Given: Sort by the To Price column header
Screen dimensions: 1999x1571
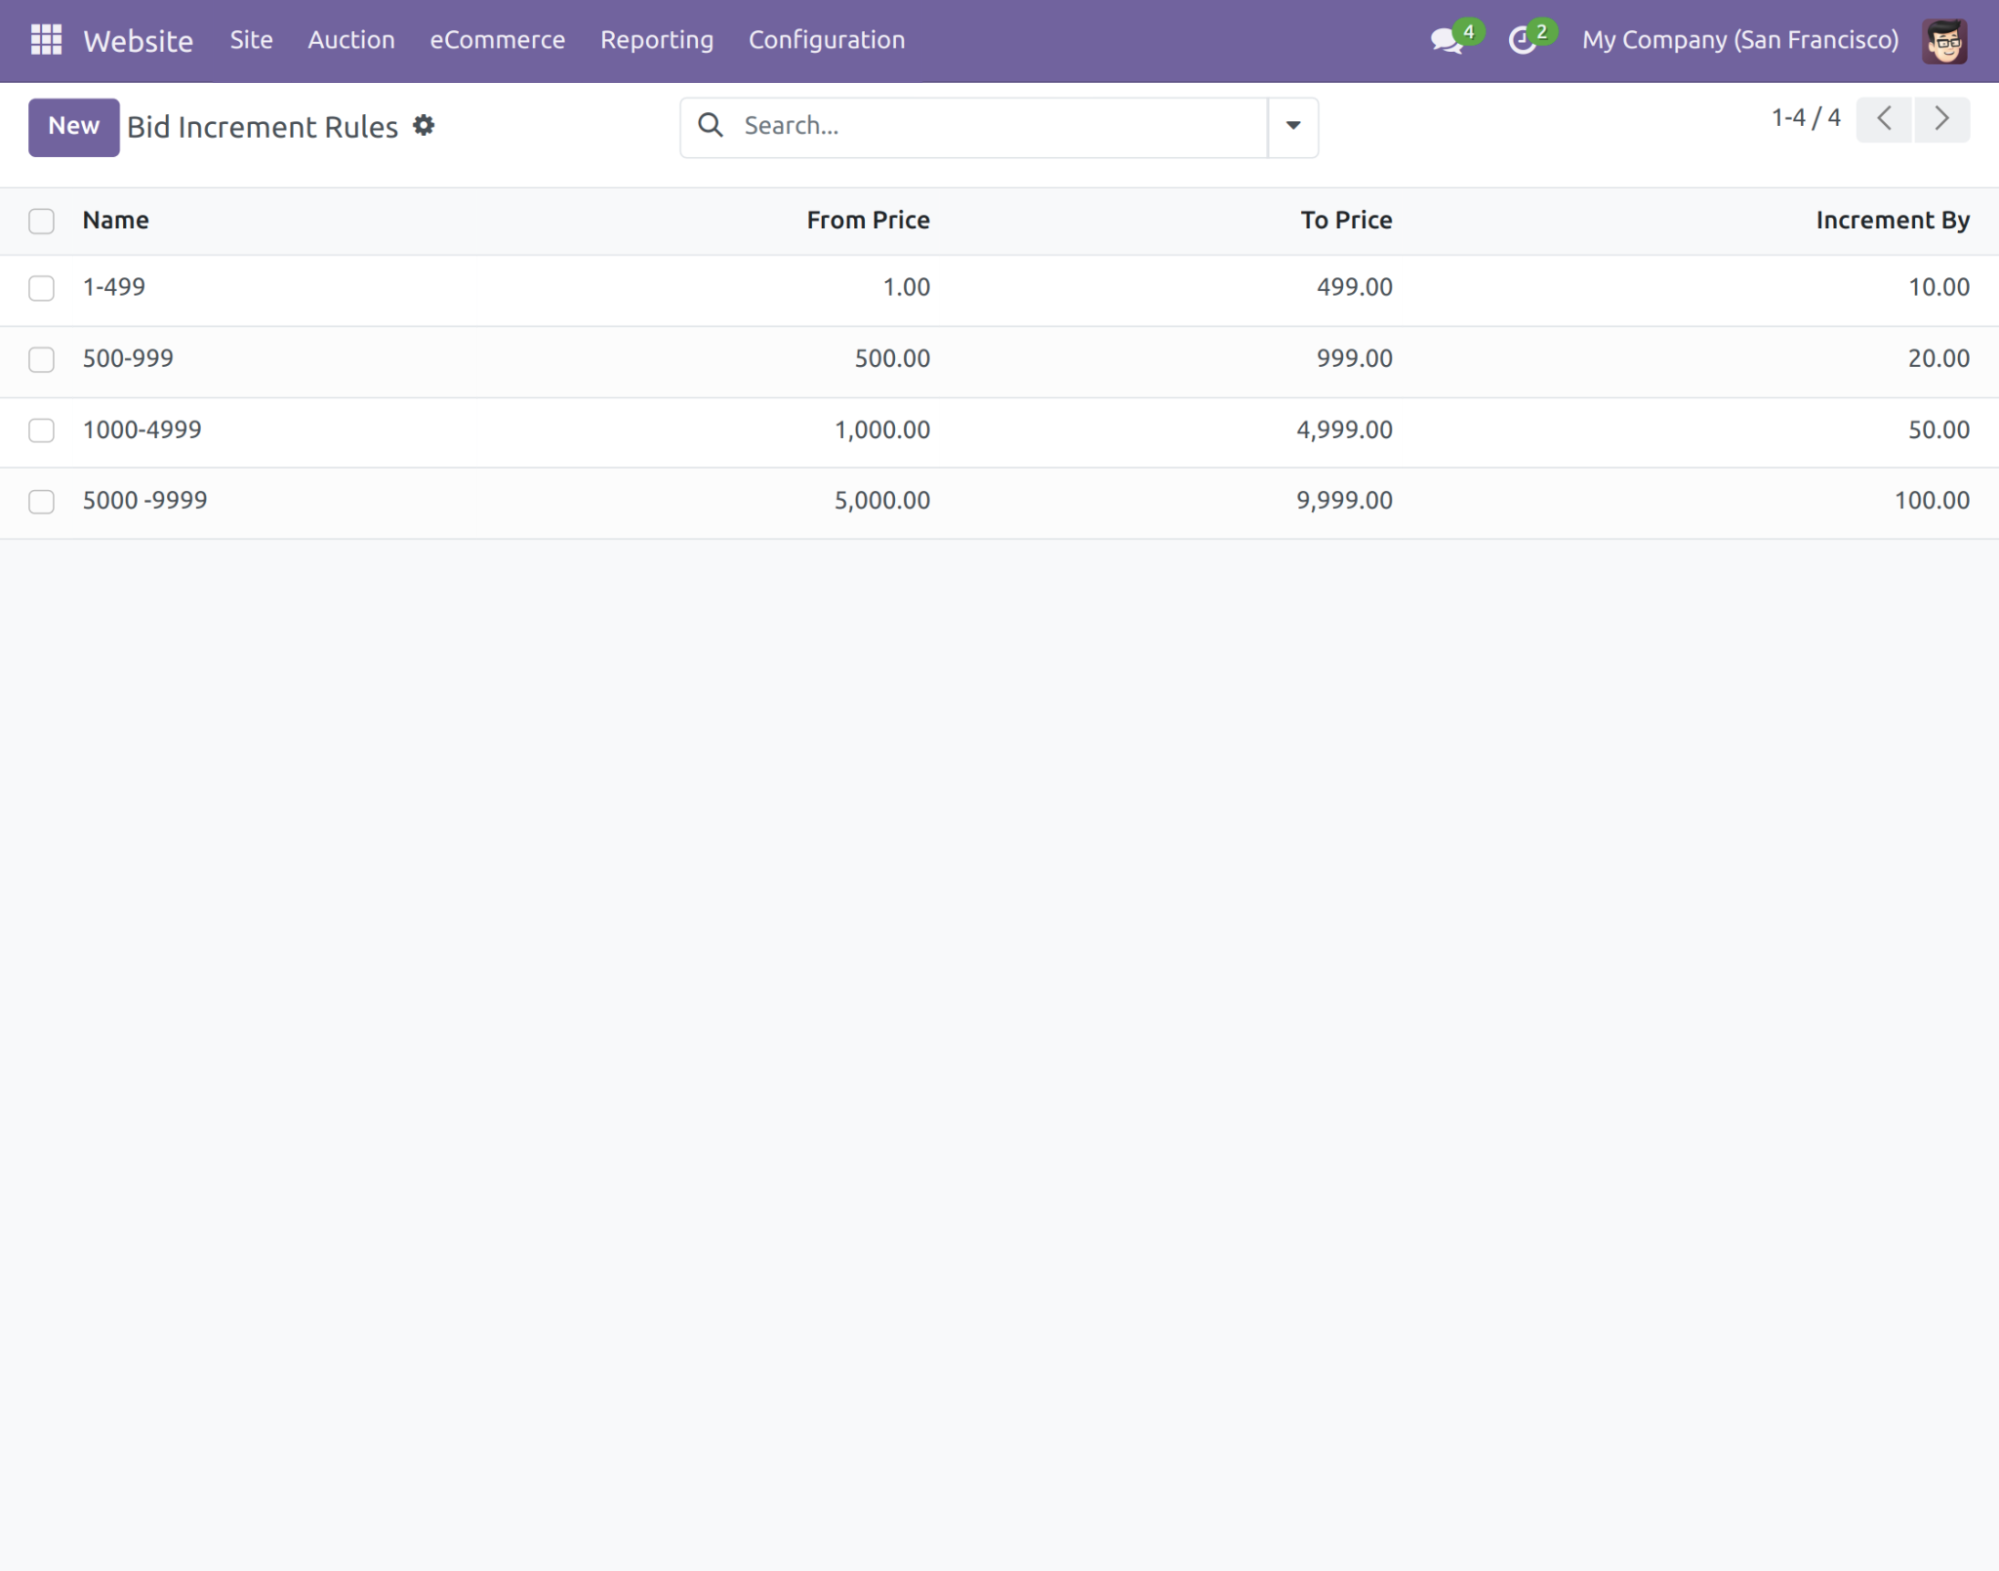Looking at the screenshot, I should (1346, 220).
